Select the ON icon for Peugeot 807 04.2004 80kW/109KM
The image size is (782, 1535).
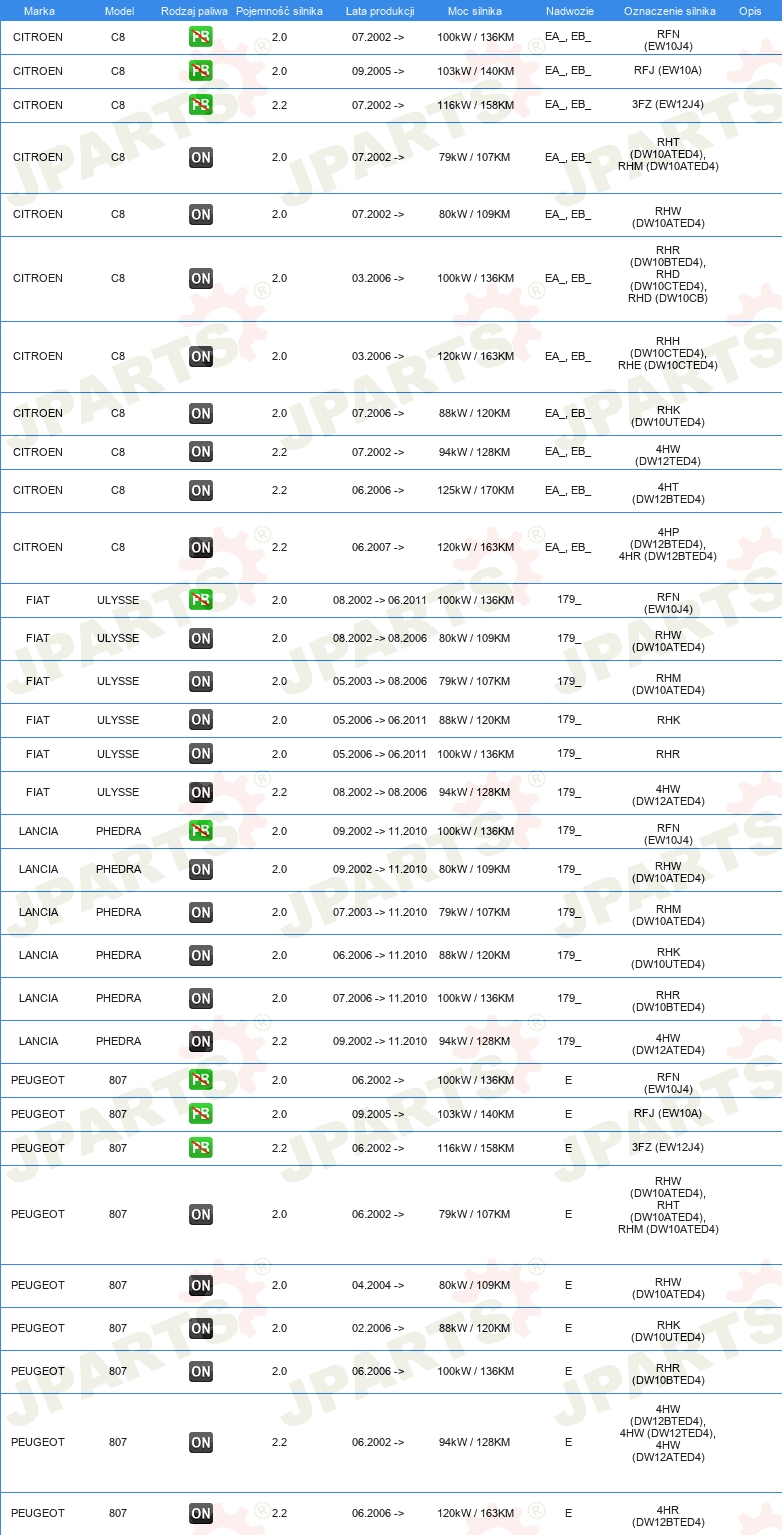click(201, 1286)
